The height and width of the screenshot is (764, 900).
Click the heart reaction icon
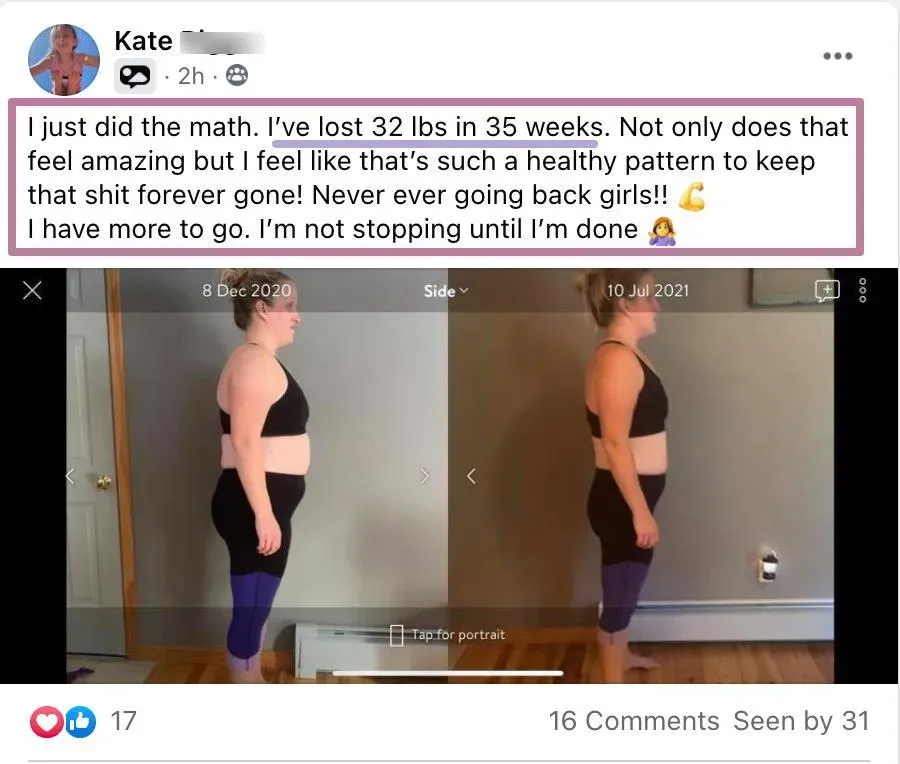pos(46,722)
